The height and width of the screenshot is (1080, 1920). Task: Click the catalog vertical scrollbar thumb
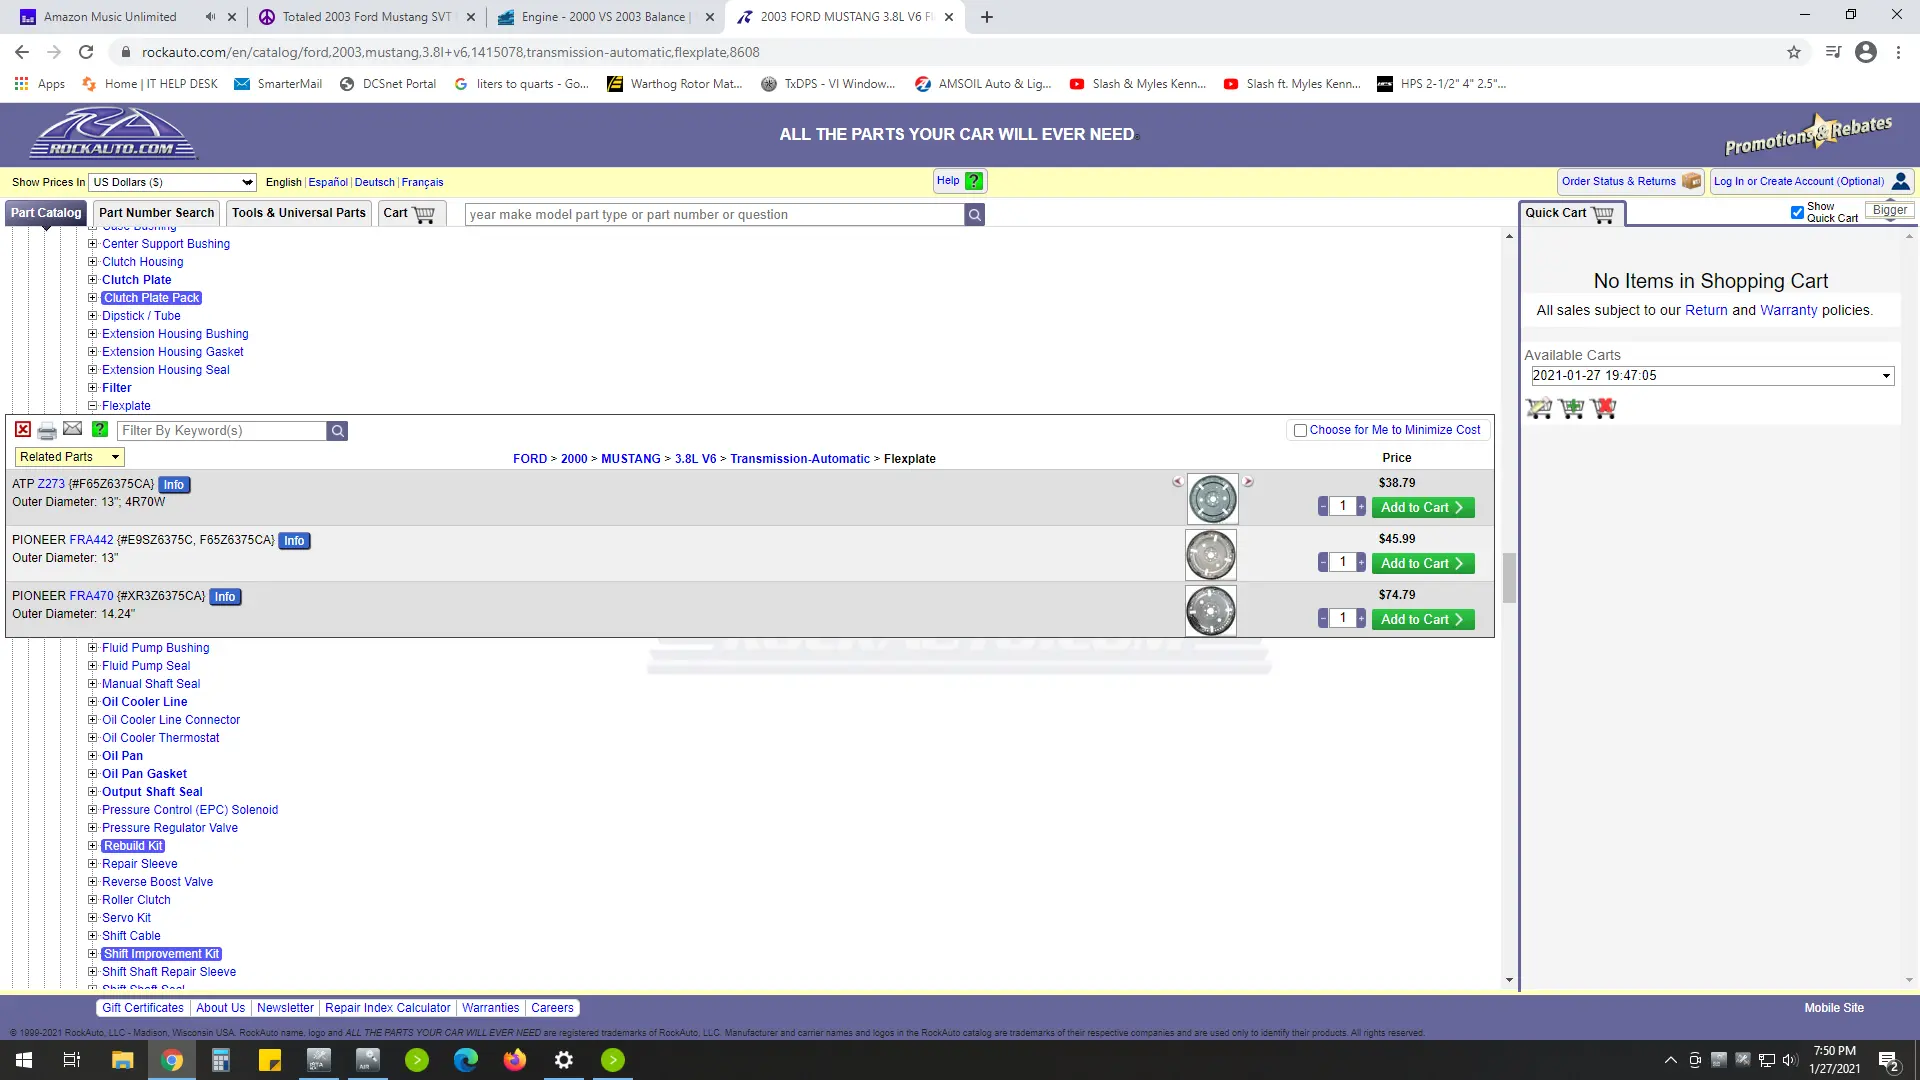(1509, 578)
